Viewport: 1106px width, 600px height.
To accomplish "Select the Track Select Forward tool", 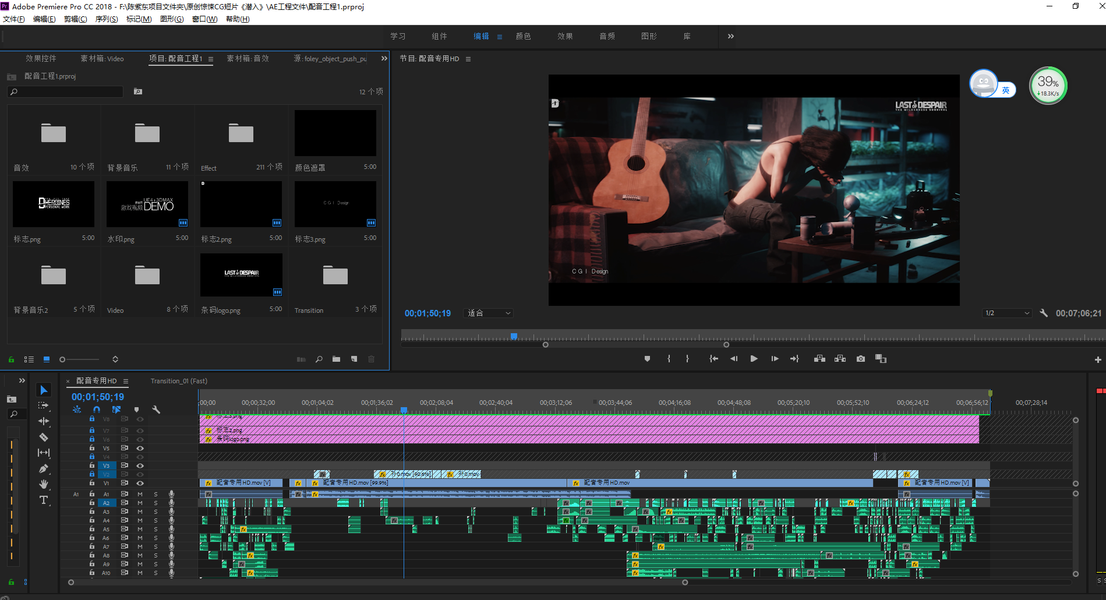I will [44, 405].
